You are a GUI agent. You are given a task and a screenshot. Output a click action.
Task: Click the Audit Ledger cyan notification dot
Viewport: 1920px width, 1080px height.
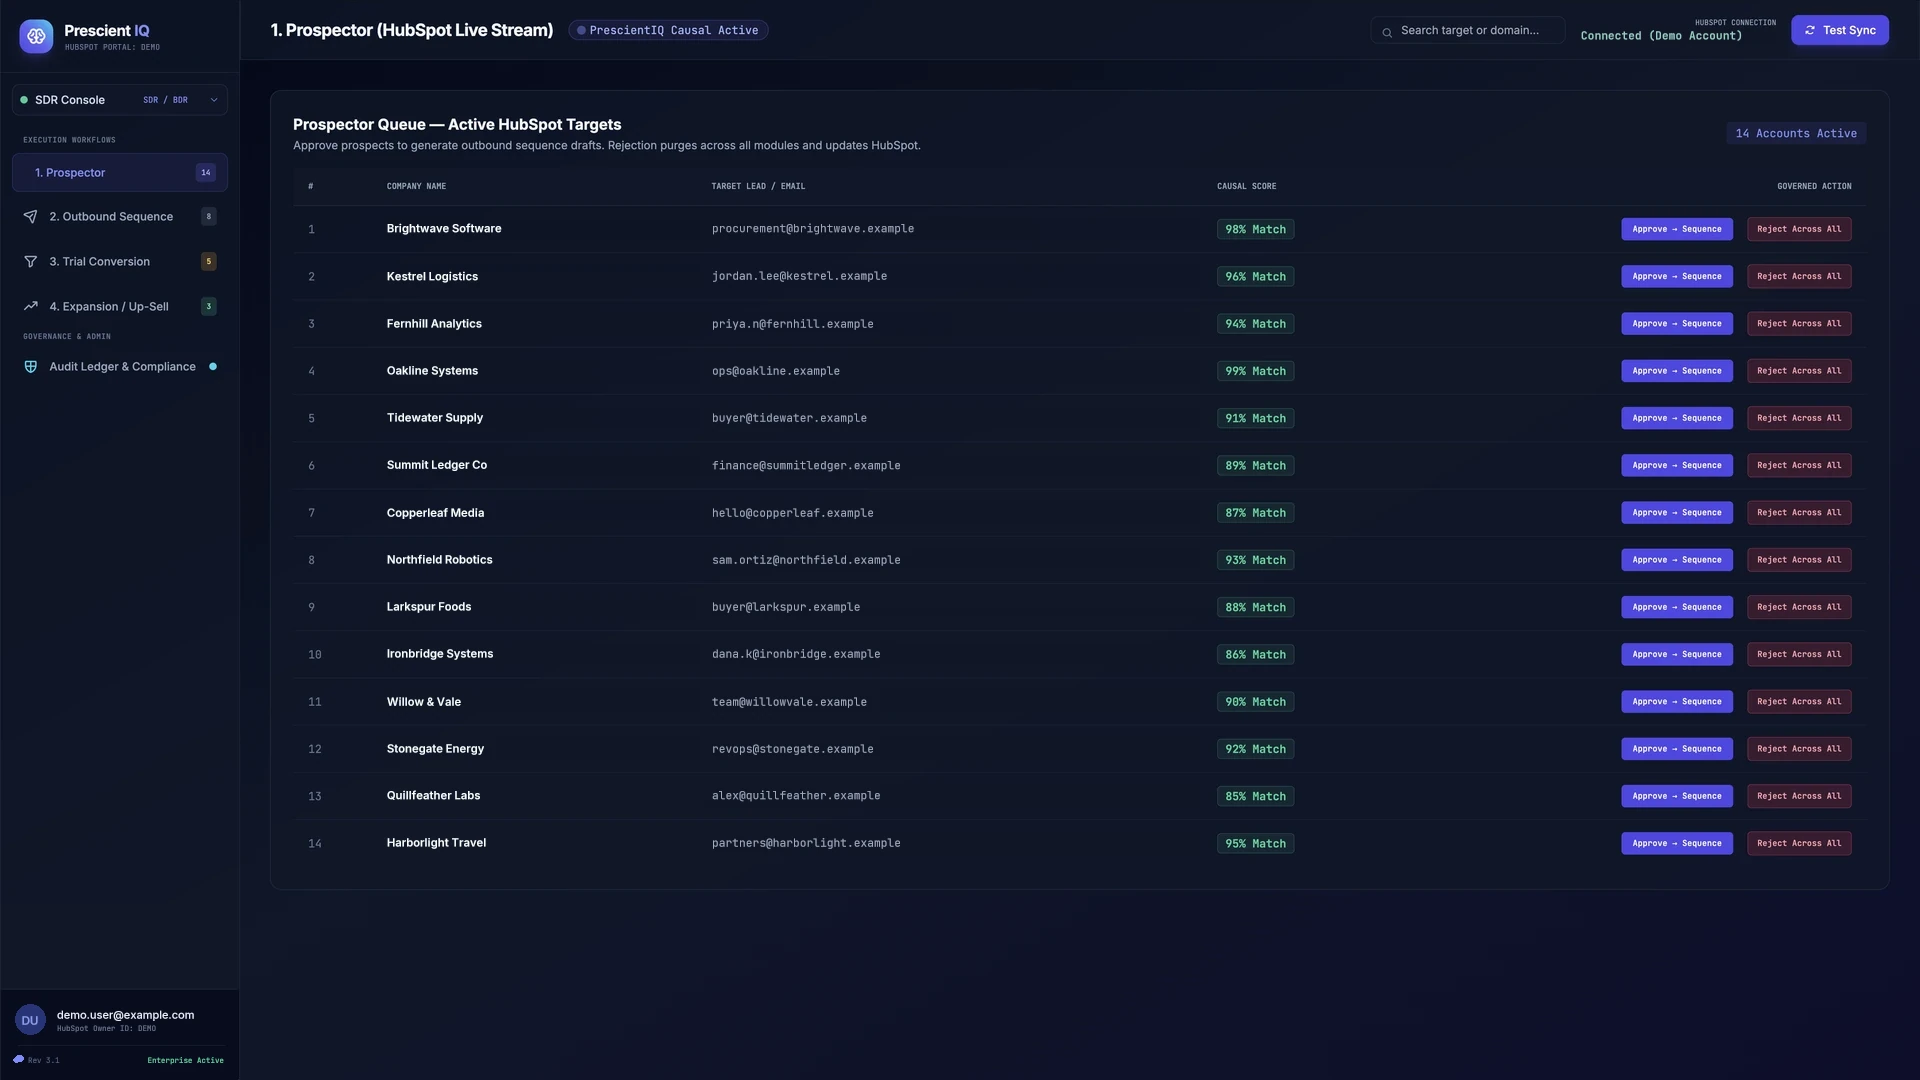213,367
